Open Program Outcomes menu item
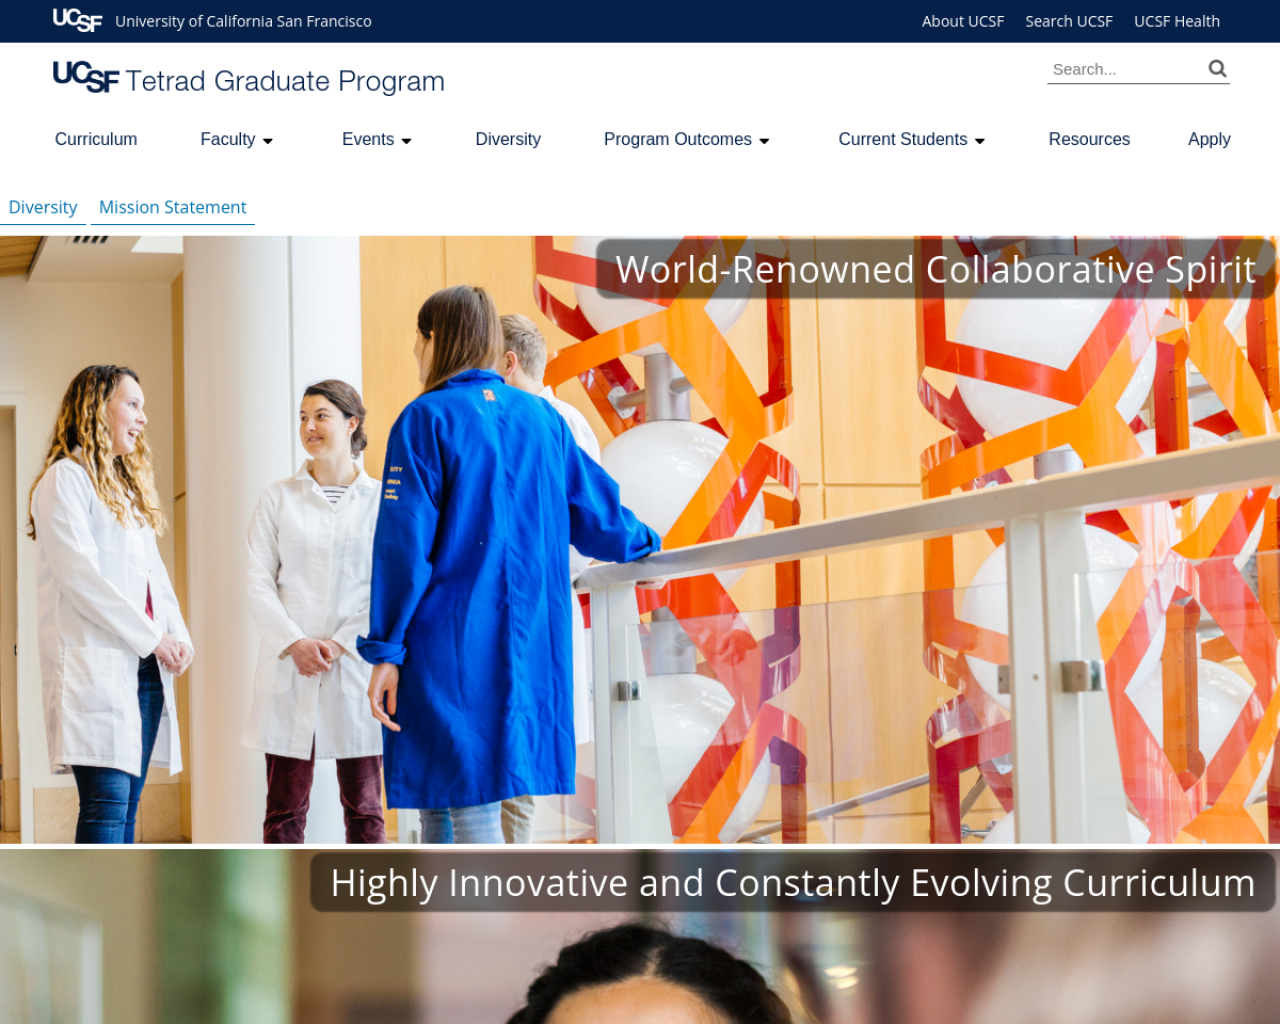The width and height of the screenshot is (1280, 1024). click(x=678, y=139)
